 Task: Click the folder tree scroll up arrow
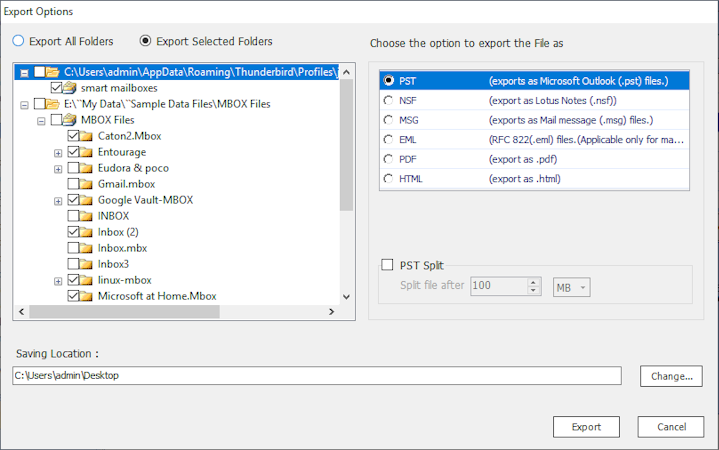tap(347, 72)
